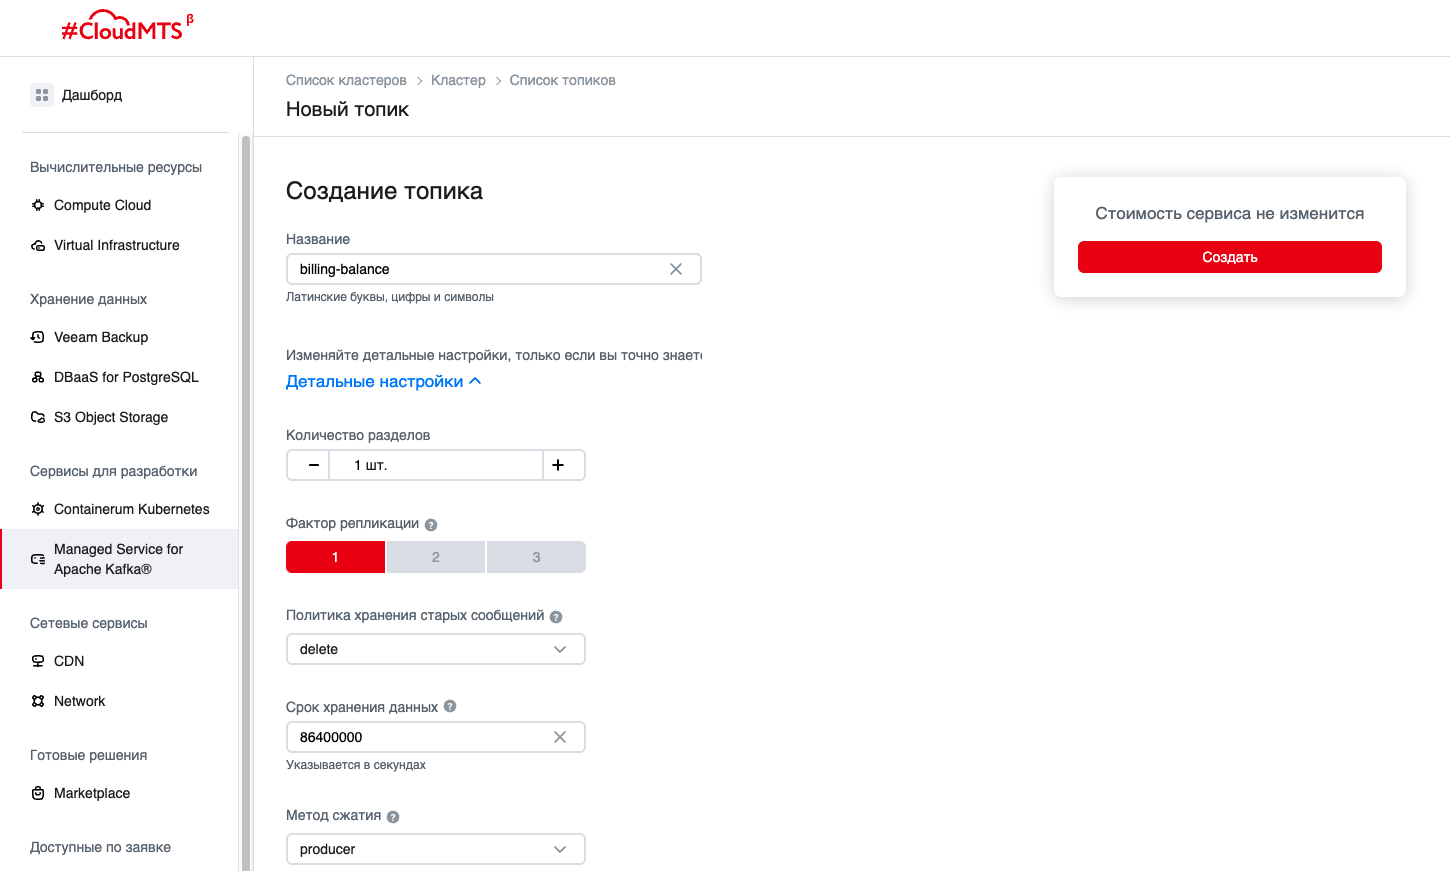1450x871 pixels.
Task: Click the data retention period help icon
Action: 450,706
